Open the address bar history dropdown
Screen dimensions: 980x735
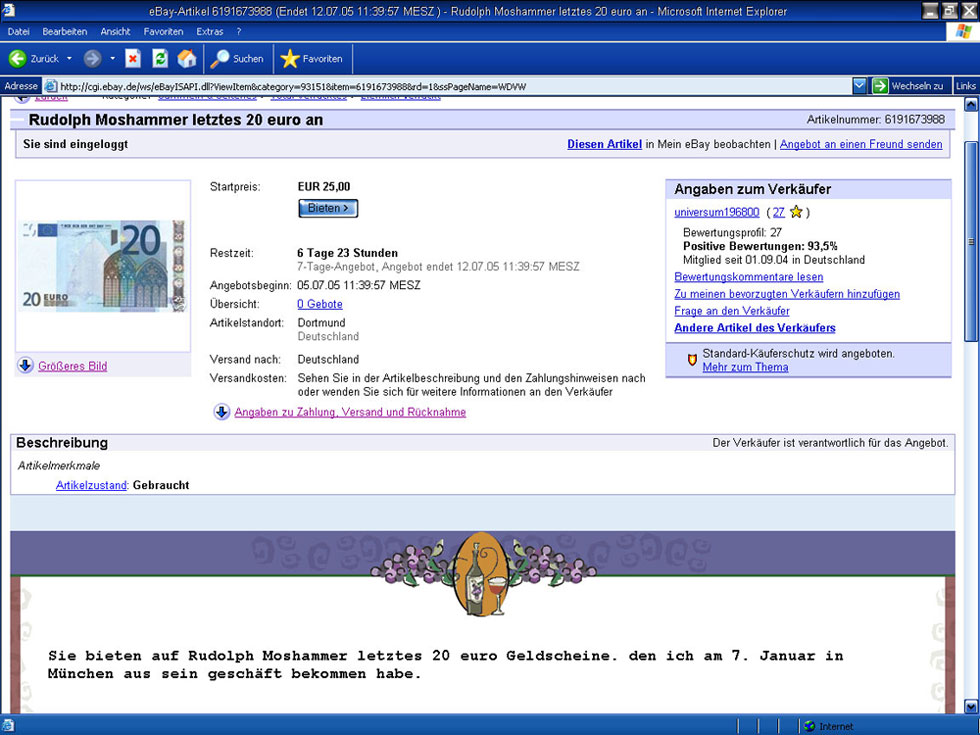pos(859,86)
